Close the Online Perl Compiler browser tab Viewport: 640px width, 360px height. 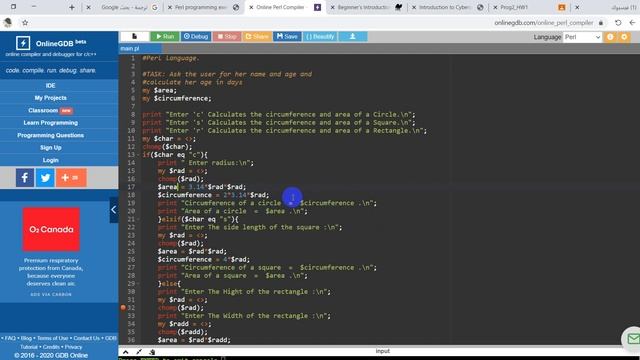tap(251, 7)
